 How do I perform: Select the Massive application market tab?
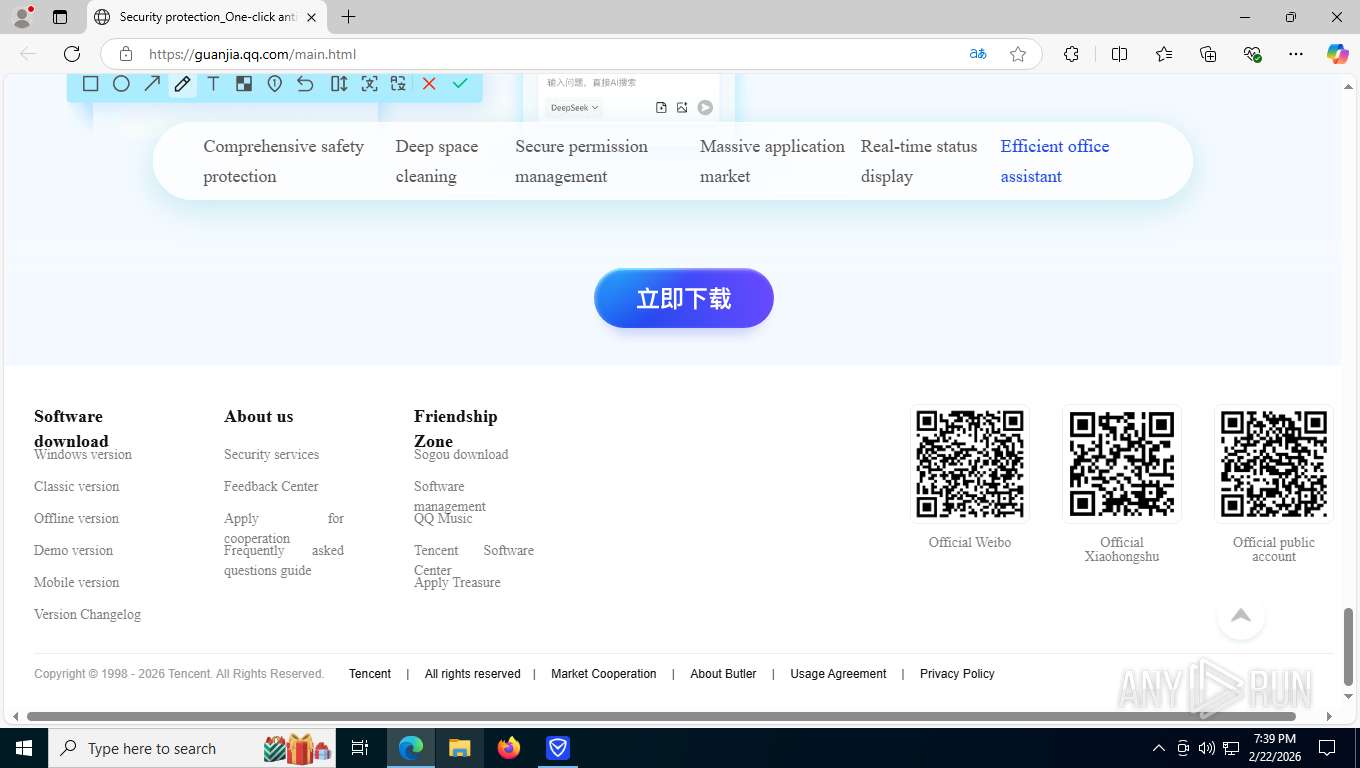[x=772, y=161]
